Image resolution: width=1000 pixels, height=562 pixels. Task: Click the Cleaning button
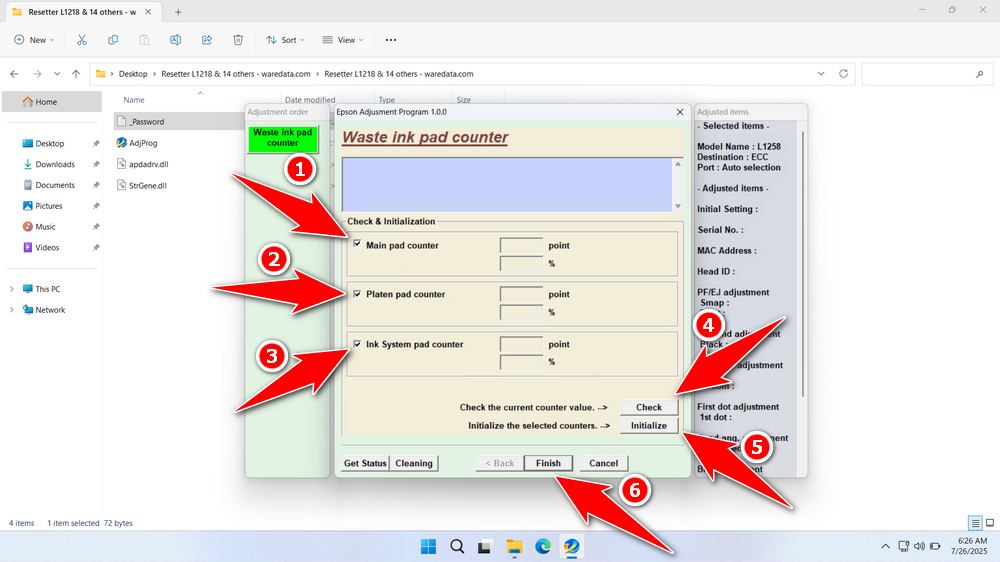(413, 463)
